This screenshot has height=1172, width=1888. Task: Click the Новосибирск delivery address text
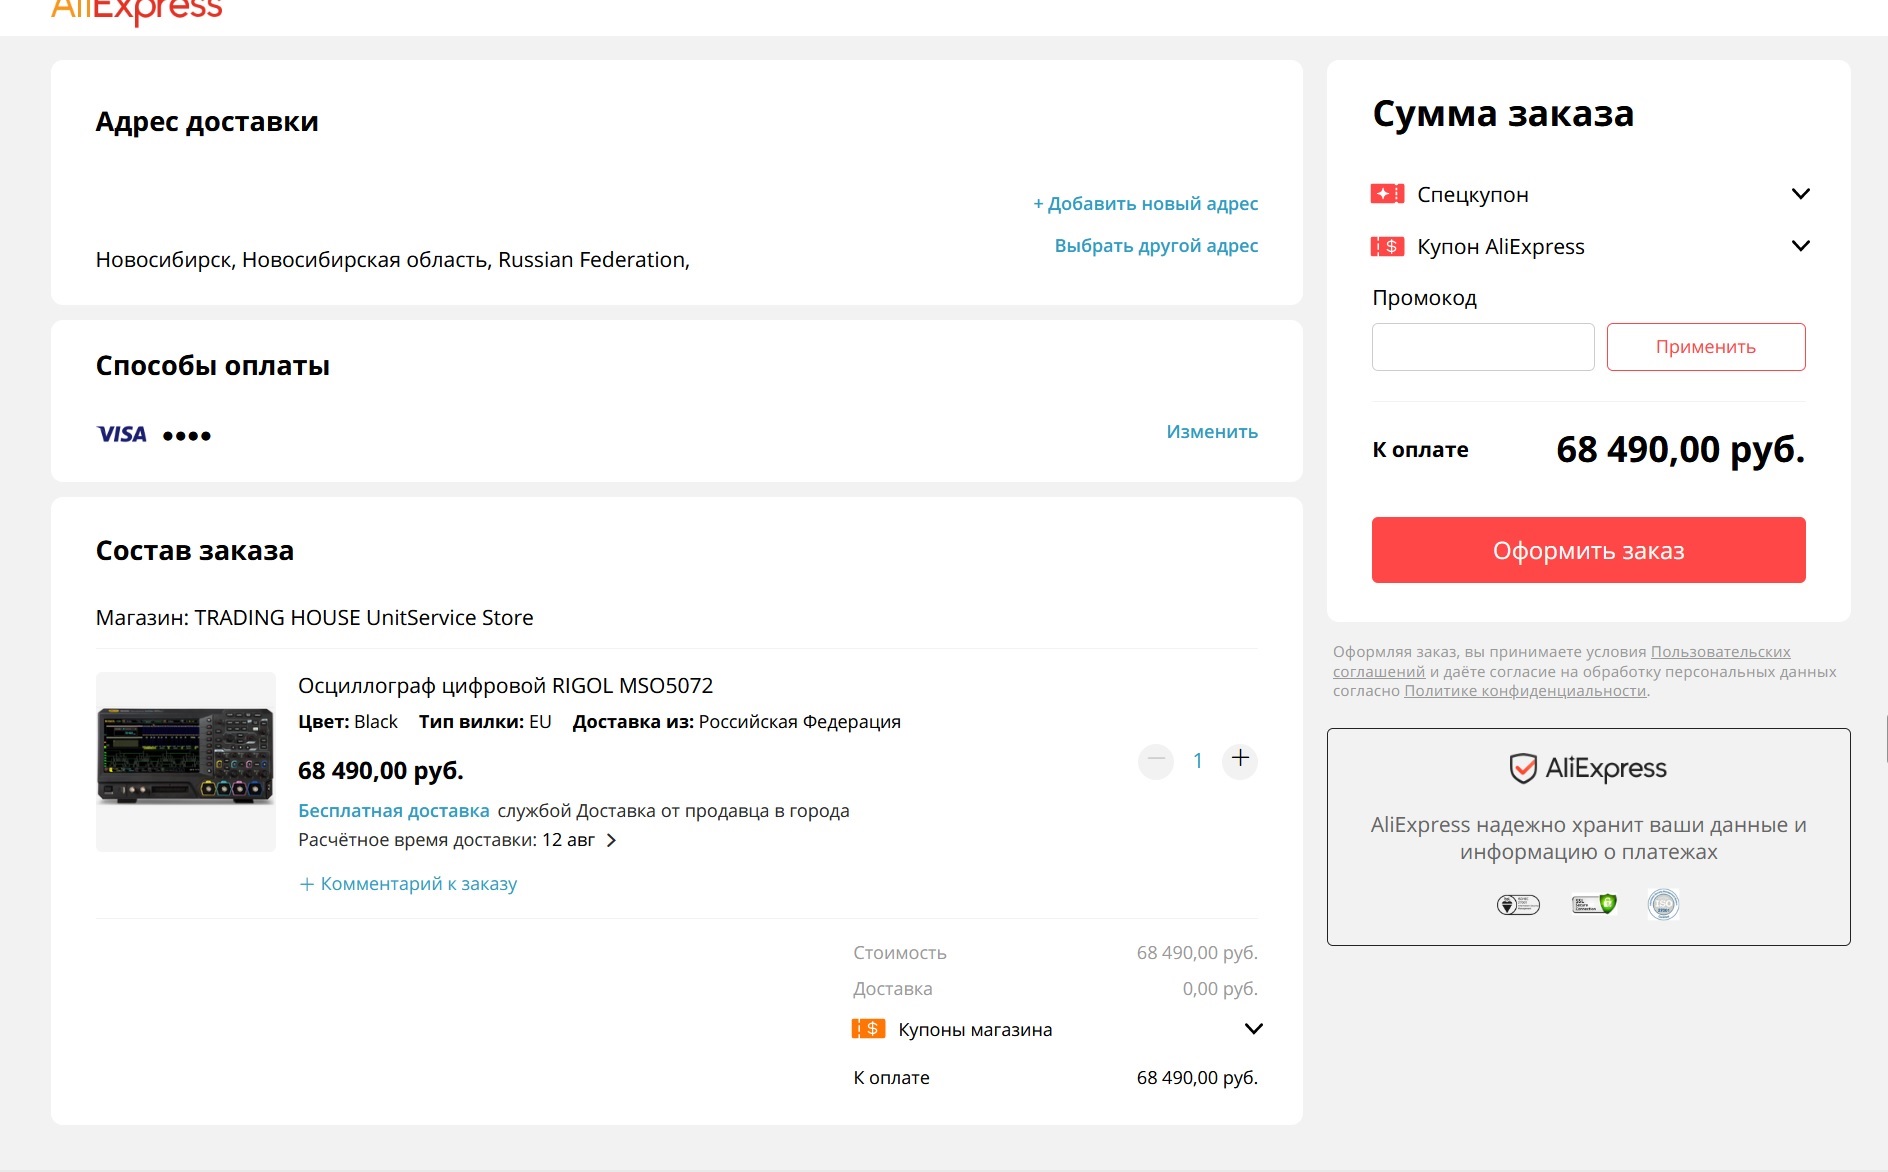[393, 260]
